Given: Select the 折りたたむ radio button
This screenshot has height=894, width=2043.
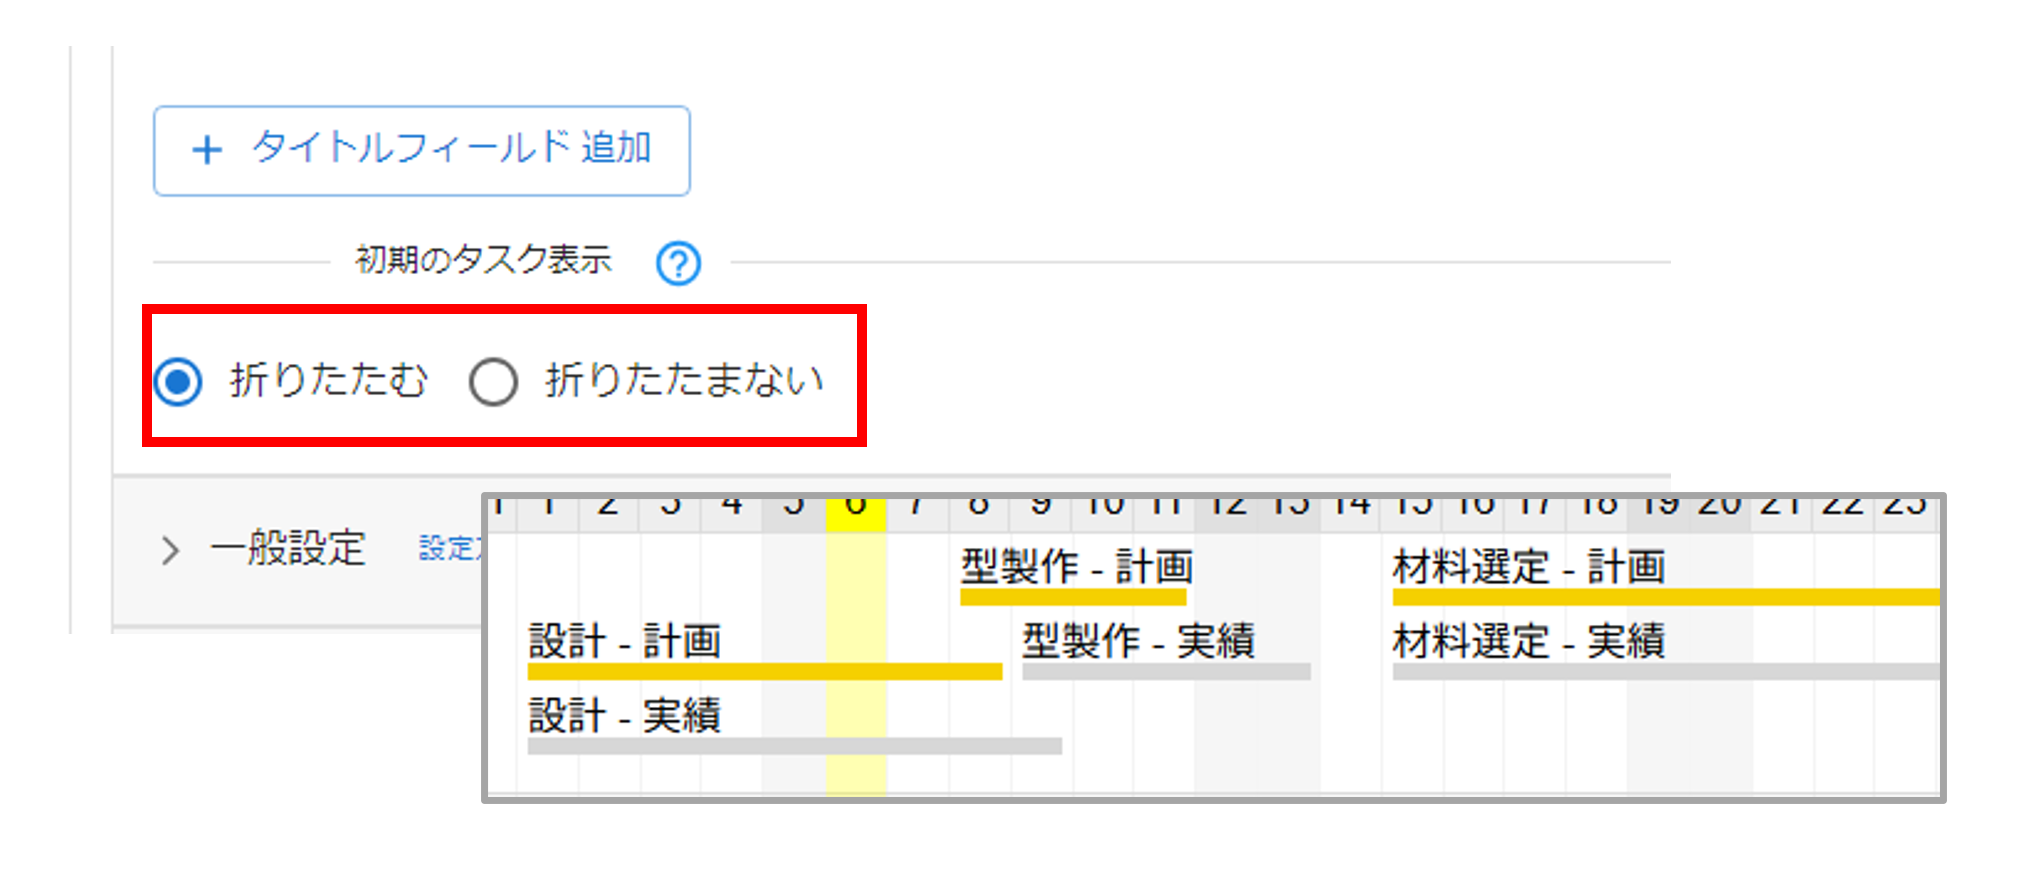Looking at the screenshot, I should pyautogui.click(x=178, y=381).
